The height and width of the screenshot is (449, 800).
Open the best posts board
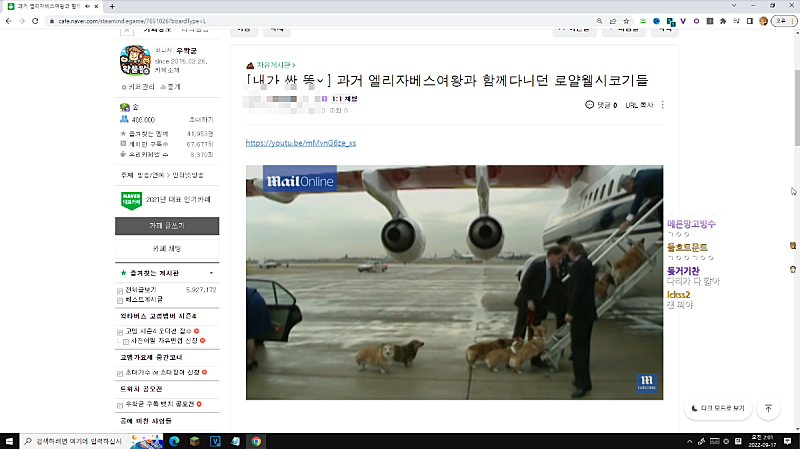tap(144, 300)
